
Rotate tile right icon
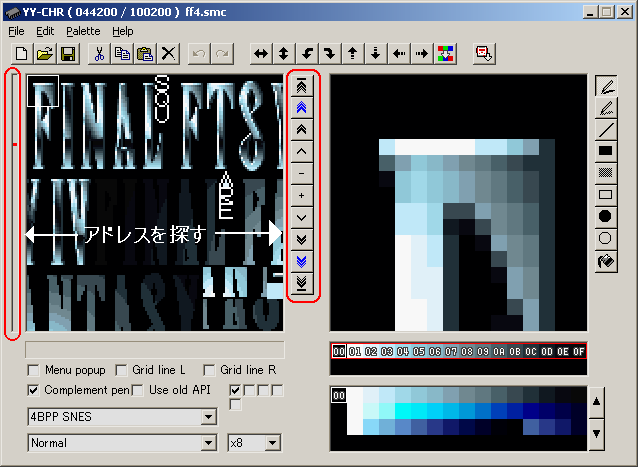(330, 54)
